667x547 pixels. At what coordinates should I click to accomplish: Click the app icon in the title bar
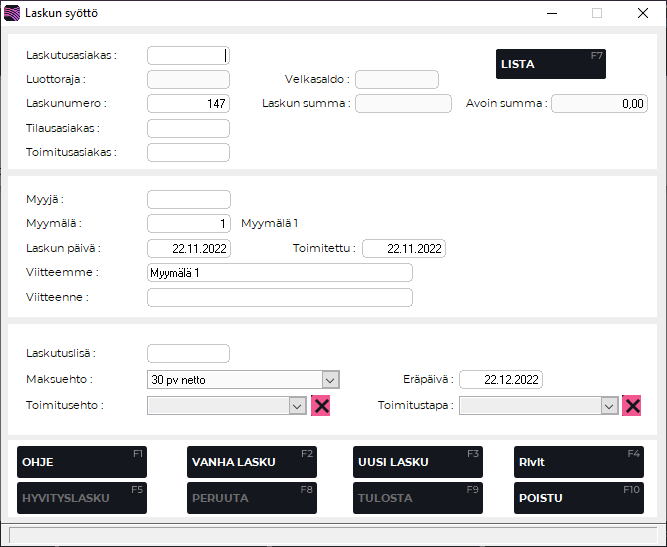[12, 14]
